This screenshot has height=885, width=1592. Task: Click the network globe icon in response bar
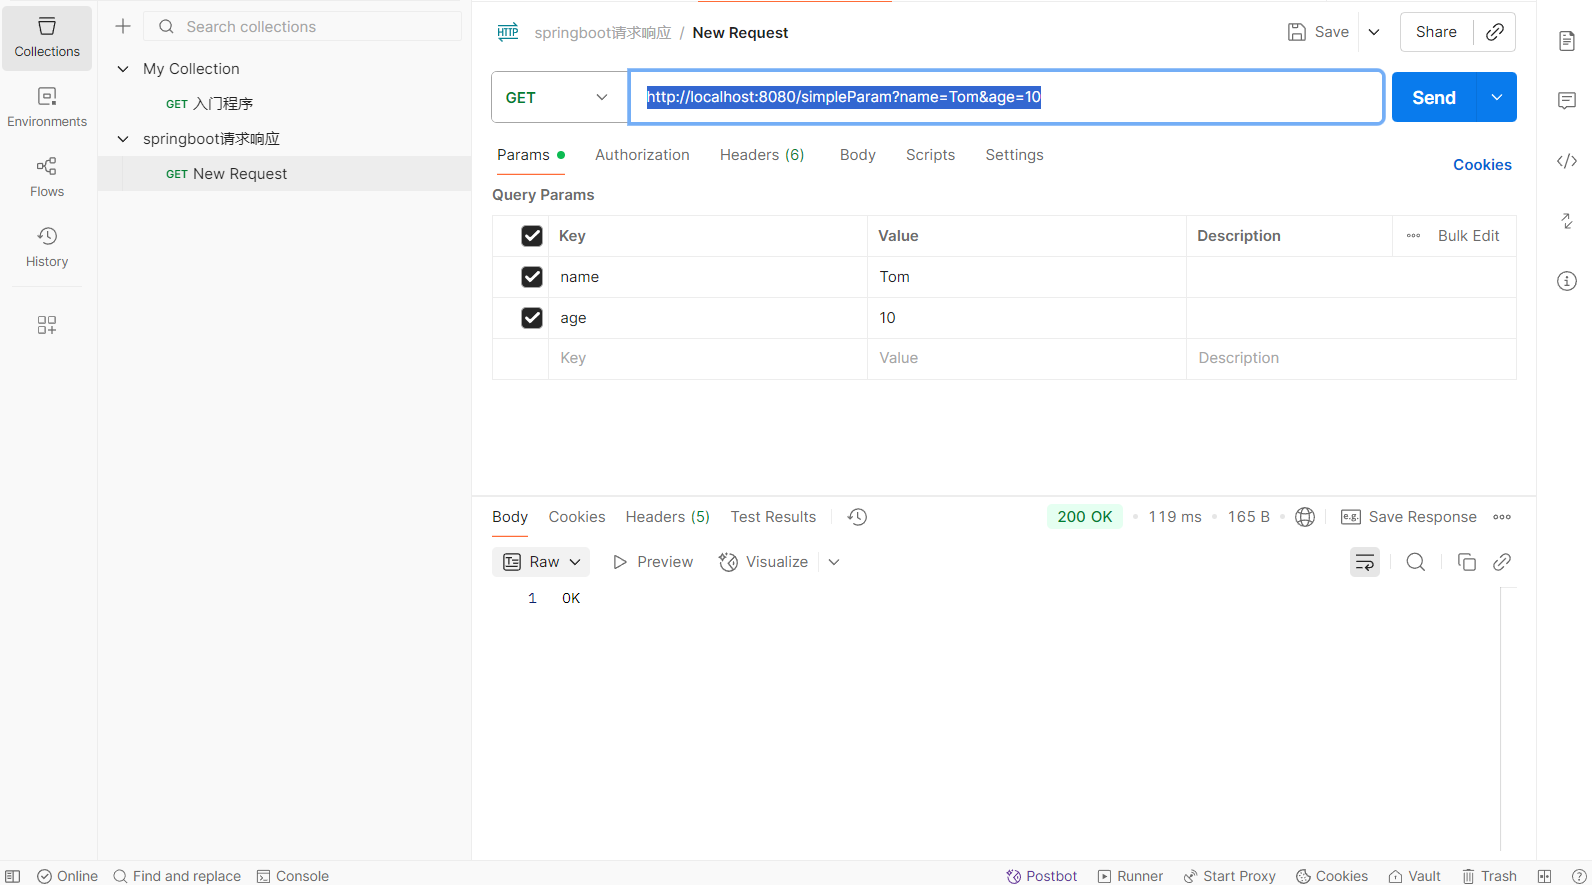coord(1305,517)
